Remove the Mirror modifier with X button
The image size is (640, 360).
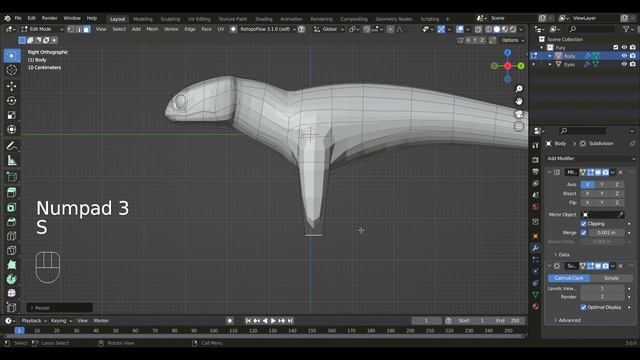[x=620, y=173]
